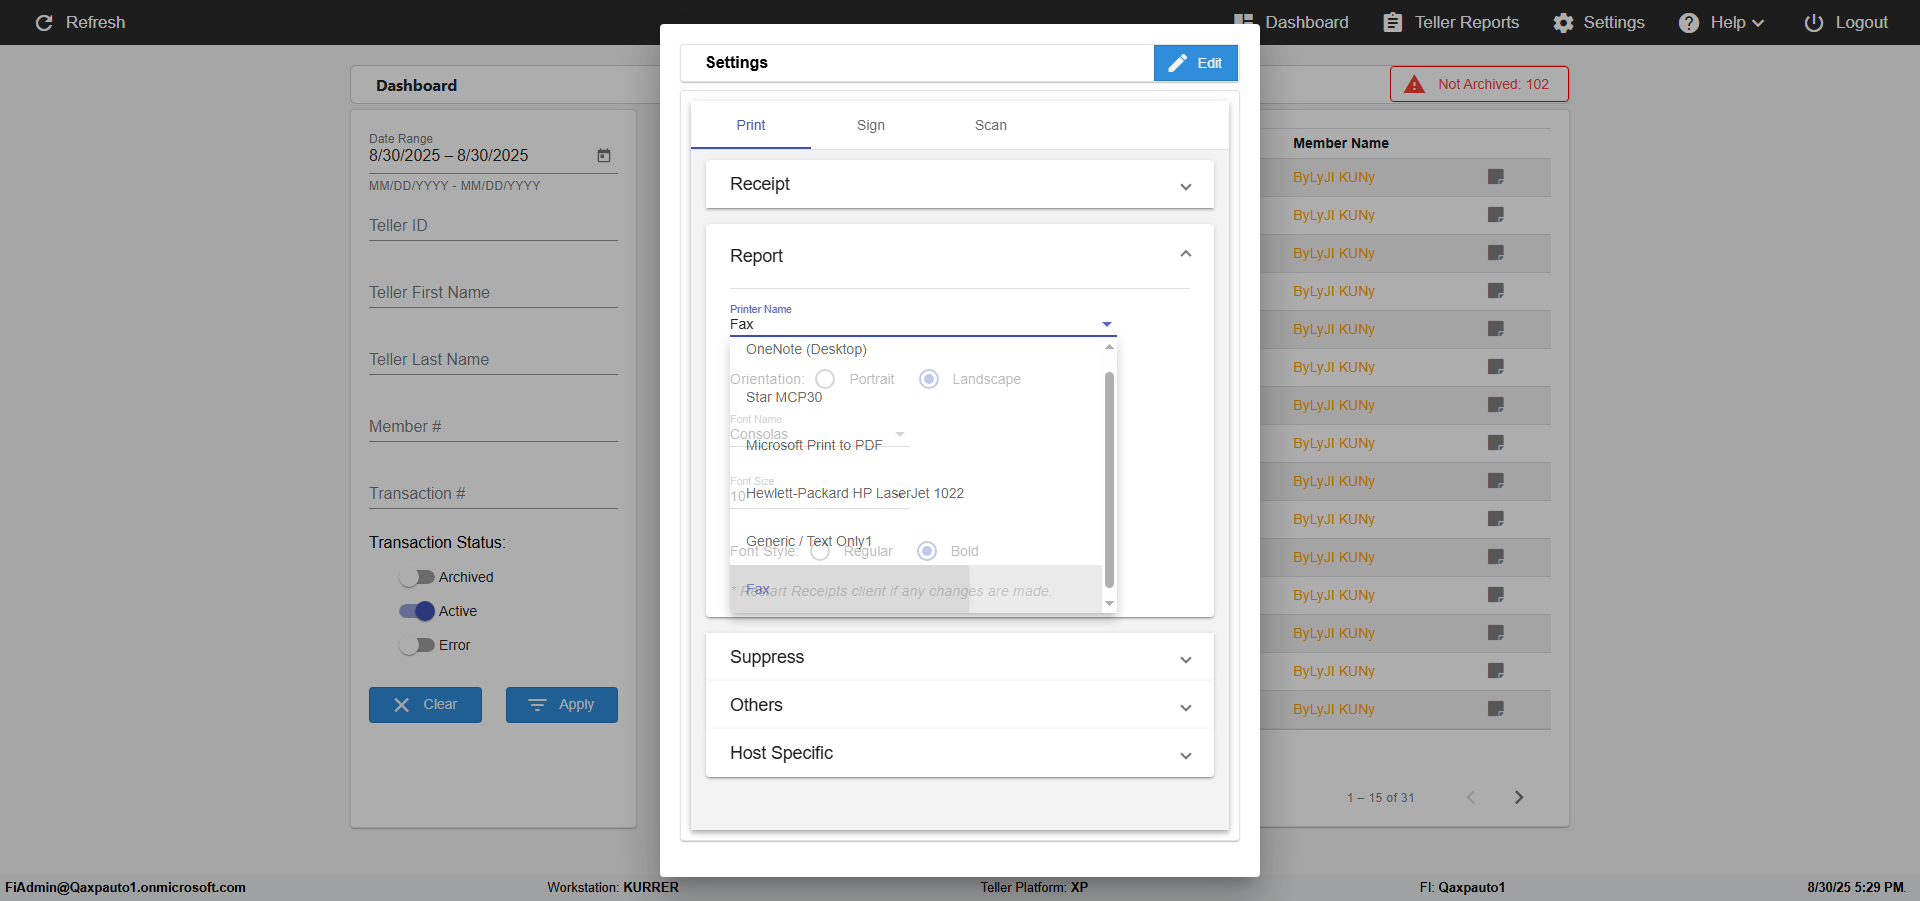Open the Date Range calendar picker icon

(x=604, y=155)
